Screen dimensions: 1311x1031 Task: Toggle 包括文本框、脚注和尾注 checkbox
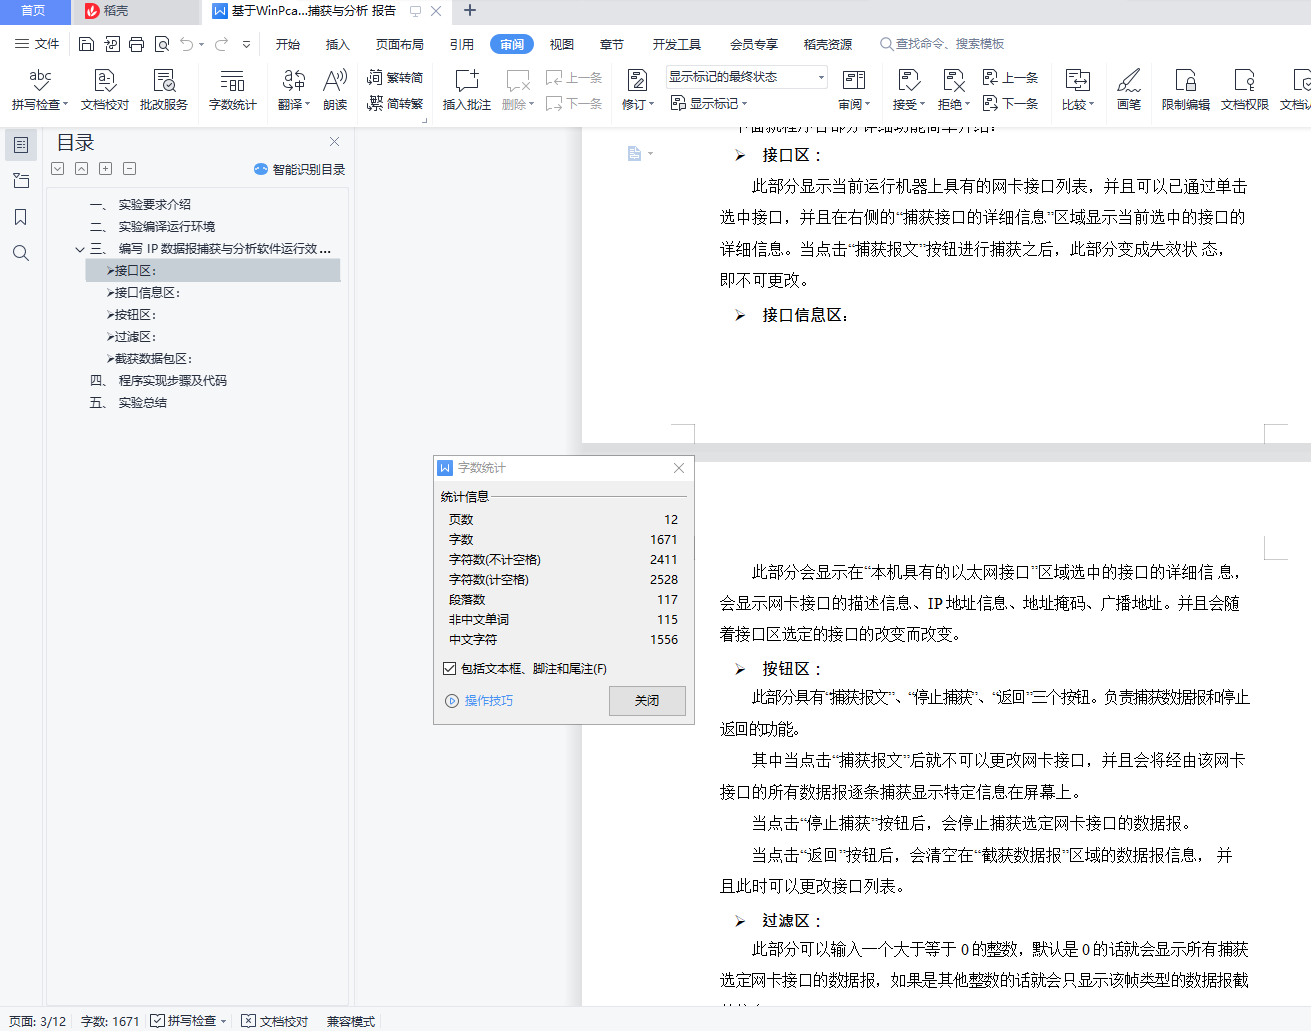pyautogui.click(x=450, y=668)
